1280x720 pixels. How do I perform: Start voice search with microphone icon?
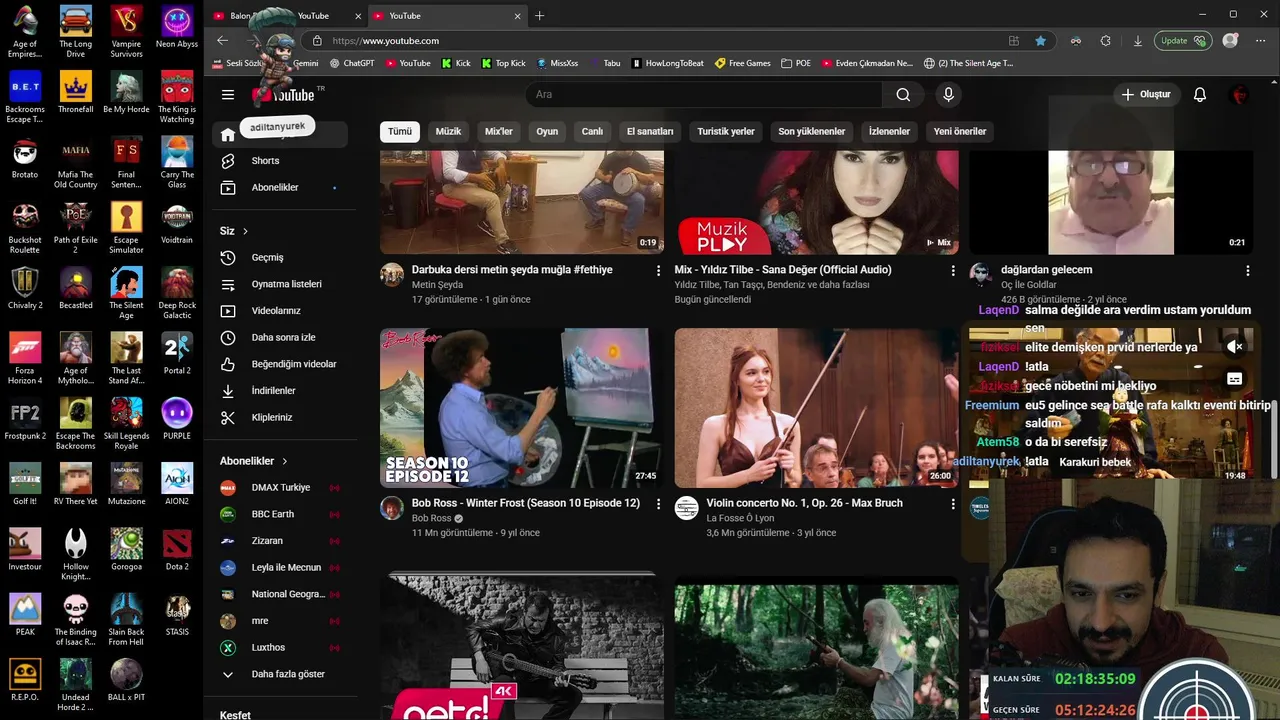click(948, 95)
